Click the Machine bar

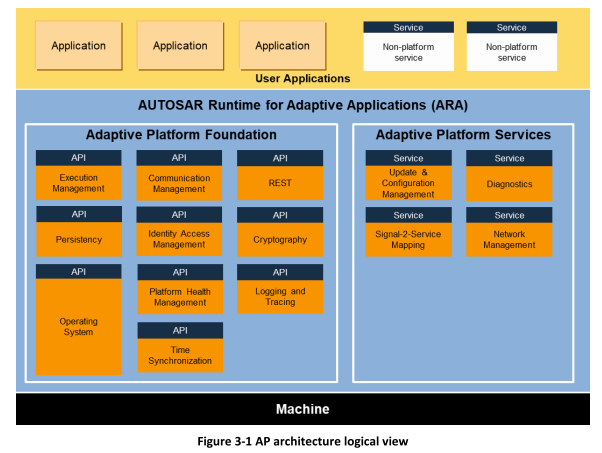click(x=303, y=409)
